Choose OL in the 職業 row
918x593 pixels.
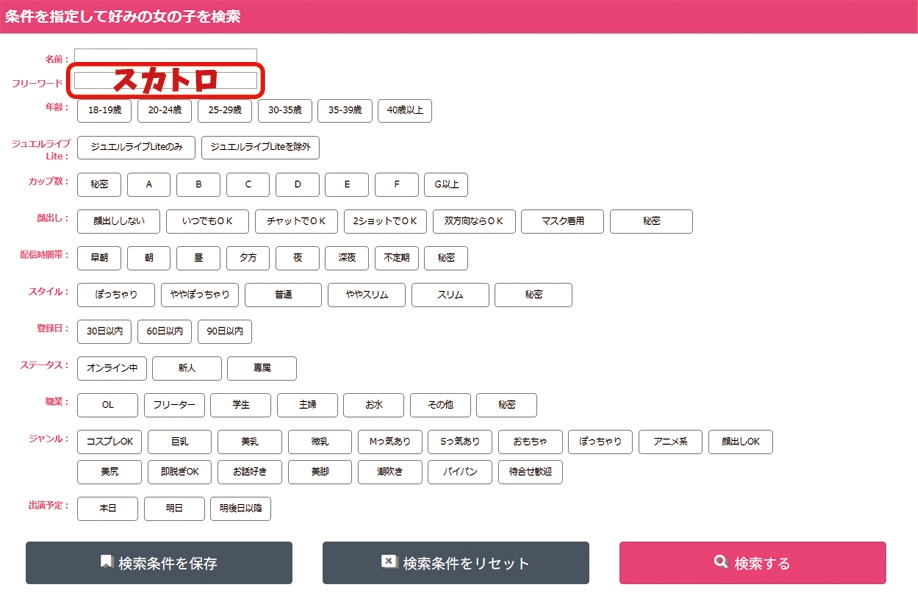[x=107, y=405]
